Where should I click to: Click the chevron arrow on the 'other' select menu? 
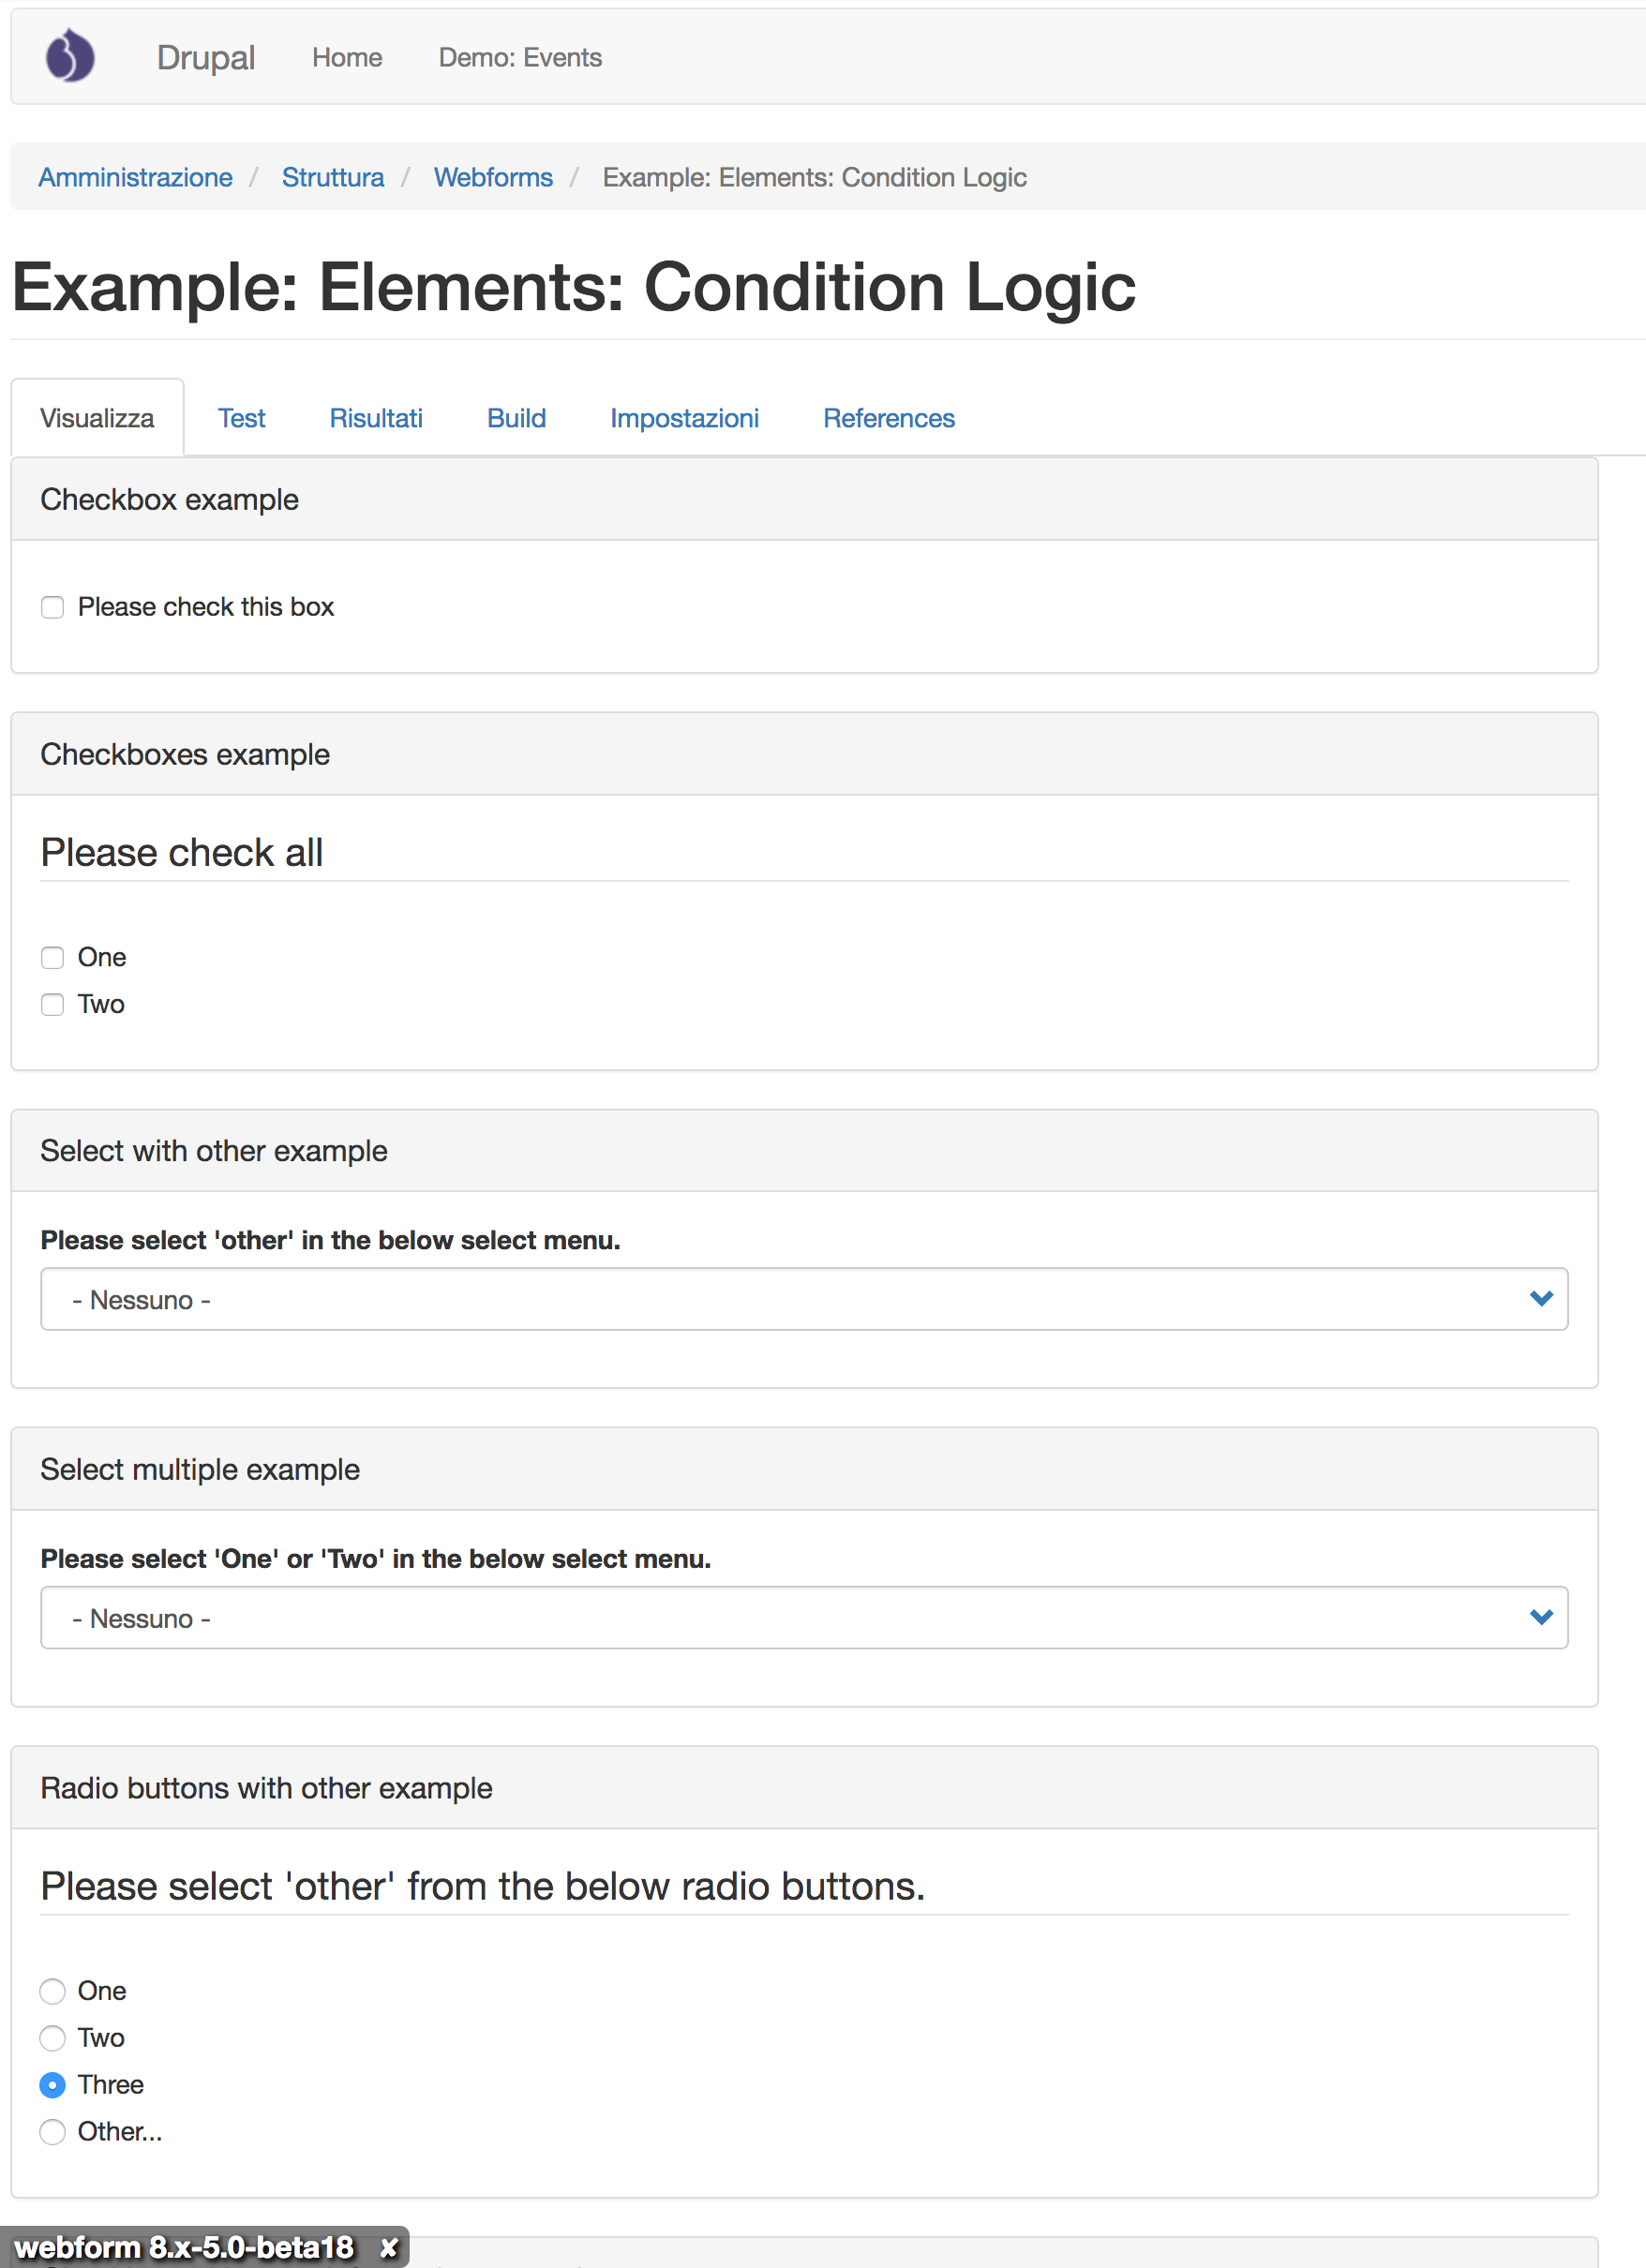point(1541,1298)
